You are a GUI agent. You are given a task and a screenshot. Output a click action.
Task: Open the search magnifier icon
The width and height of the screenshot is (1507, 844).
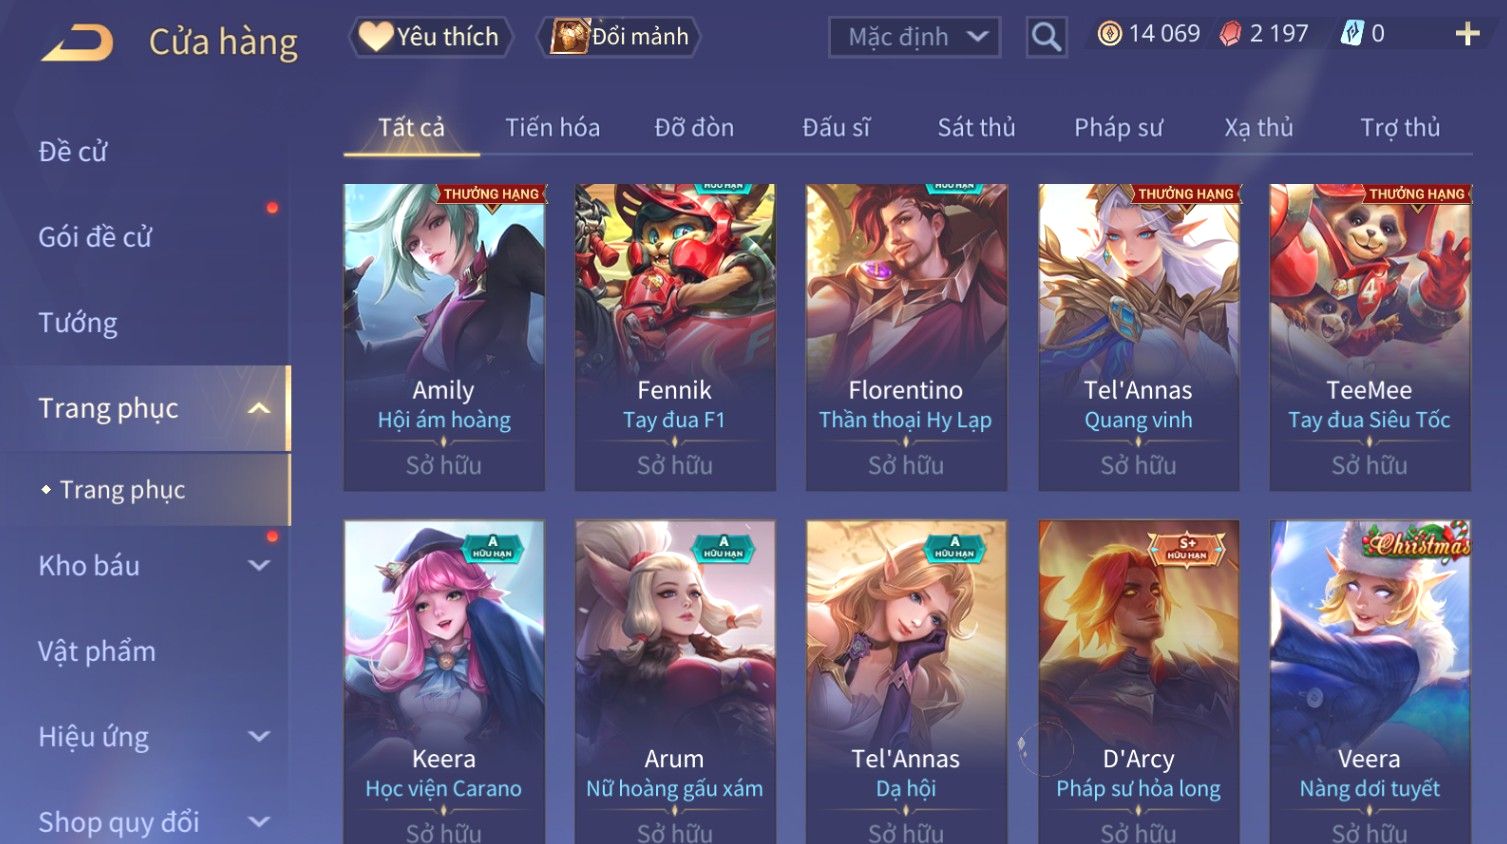pyautogui.click(x=1046, y=37)
